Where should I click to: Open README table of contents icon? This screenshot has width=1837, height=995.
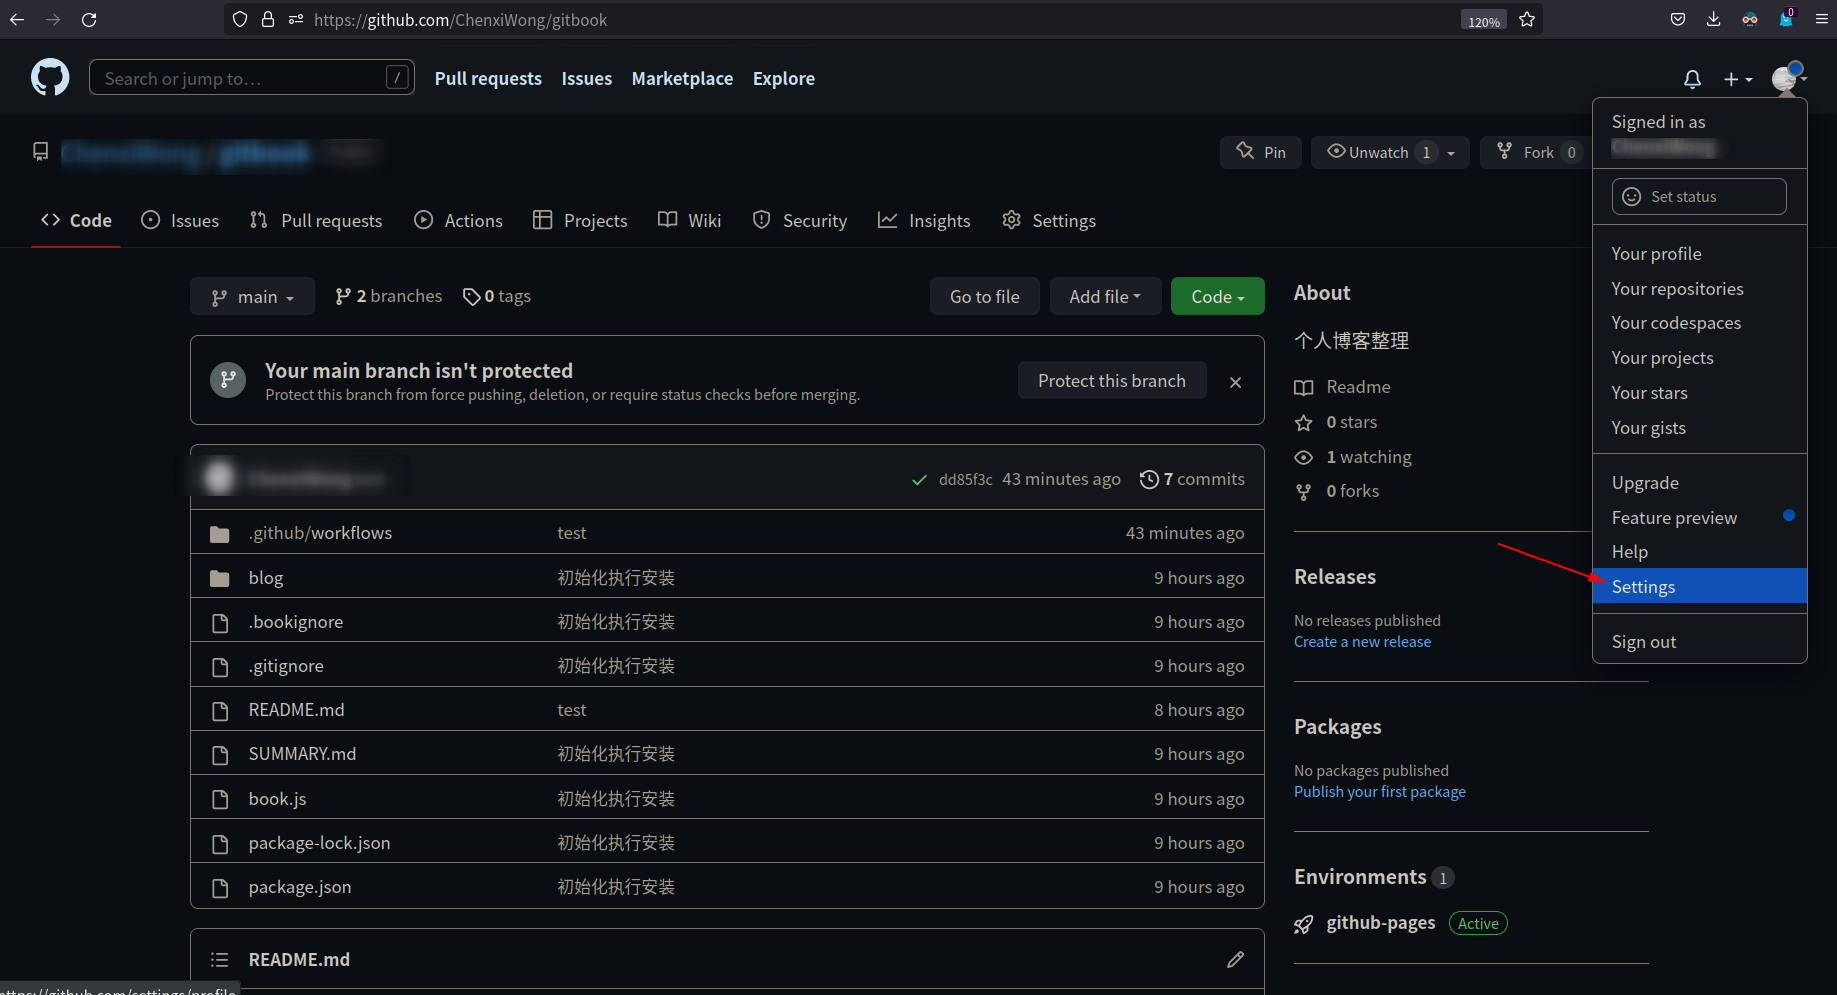click(x=220, y=959)
